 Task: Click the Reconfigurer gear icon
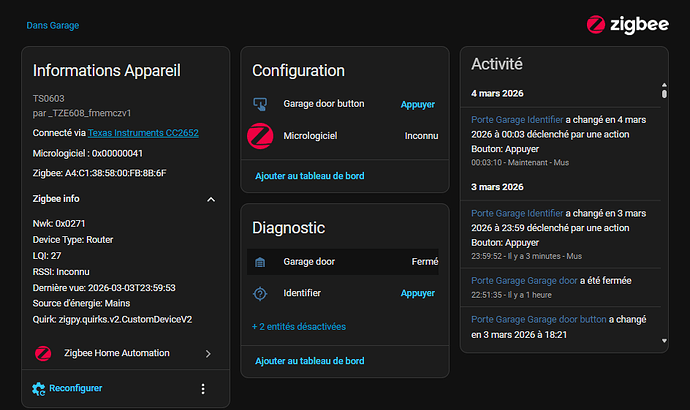[39, 388]
